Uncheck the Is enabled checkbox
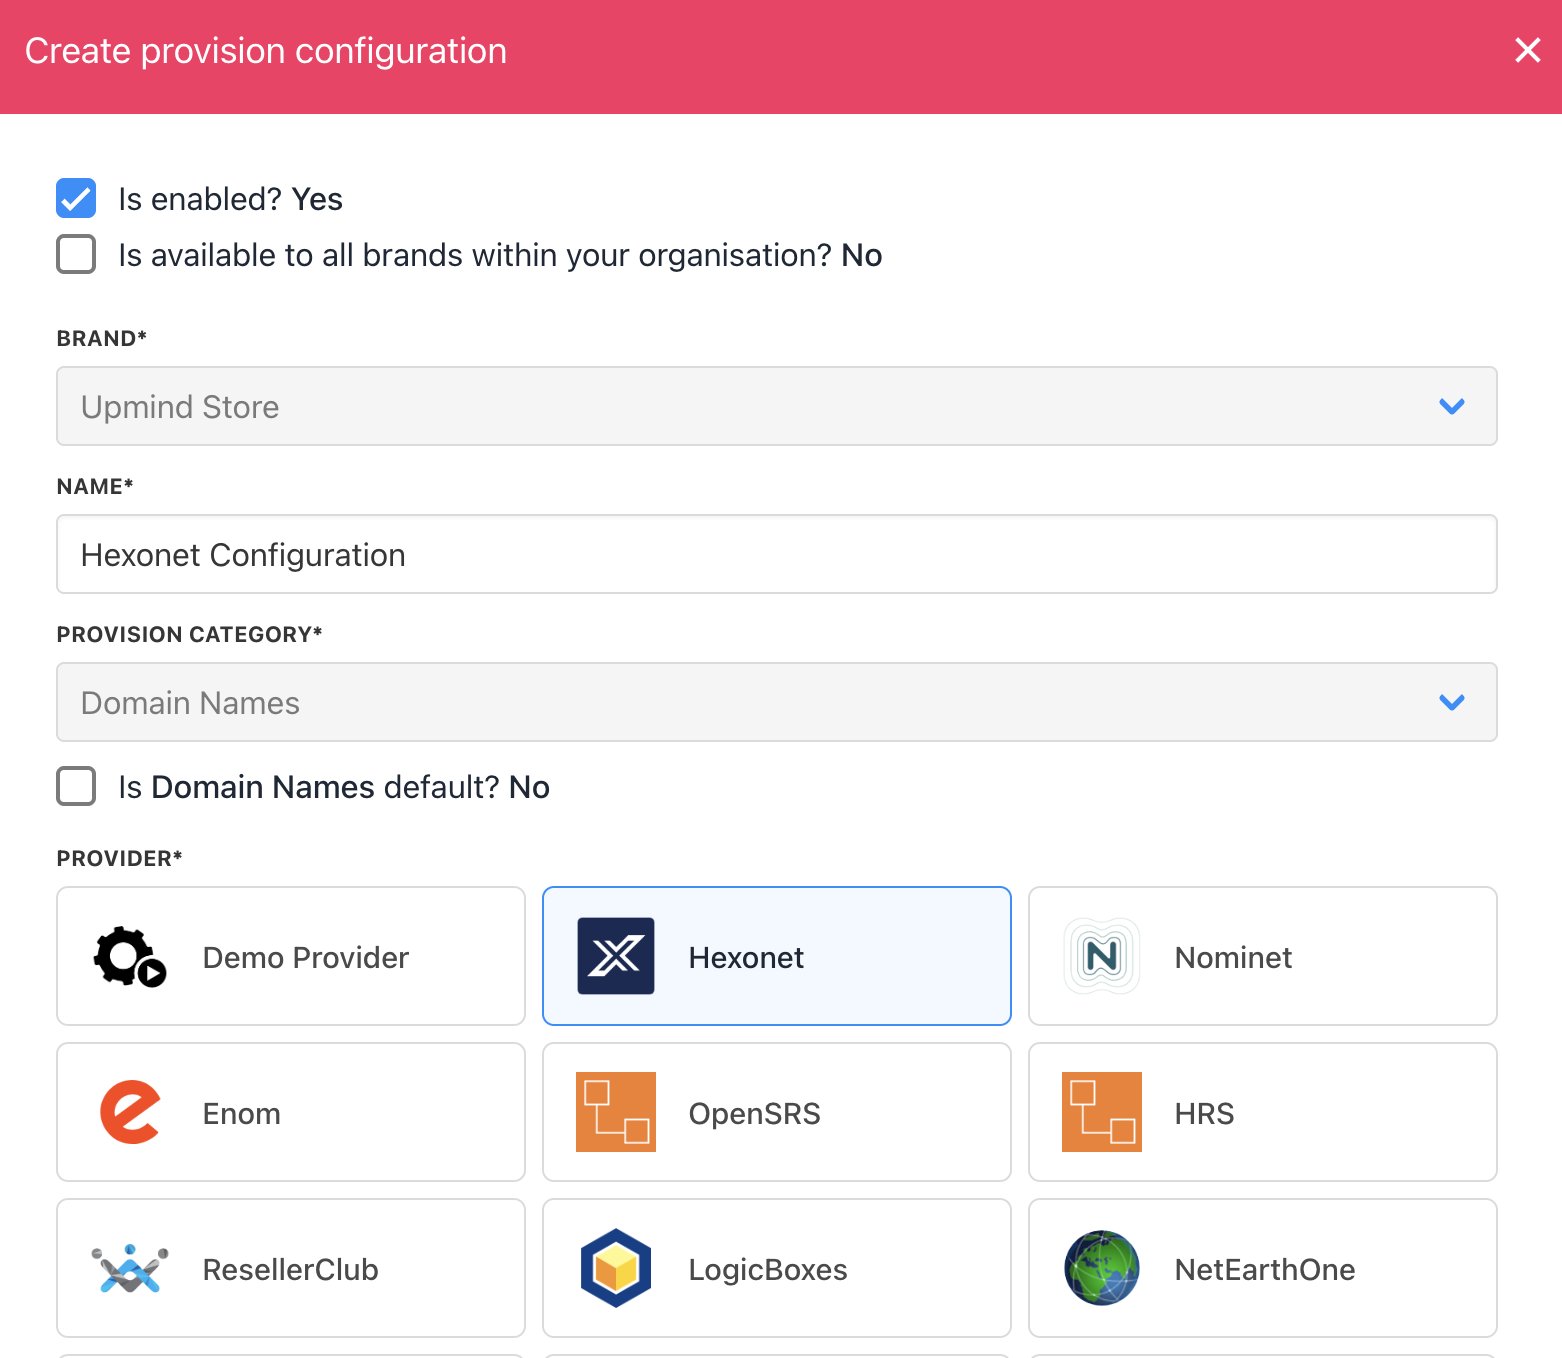Viewport: 1562px width, 1358px height. [x=76, y=198]
